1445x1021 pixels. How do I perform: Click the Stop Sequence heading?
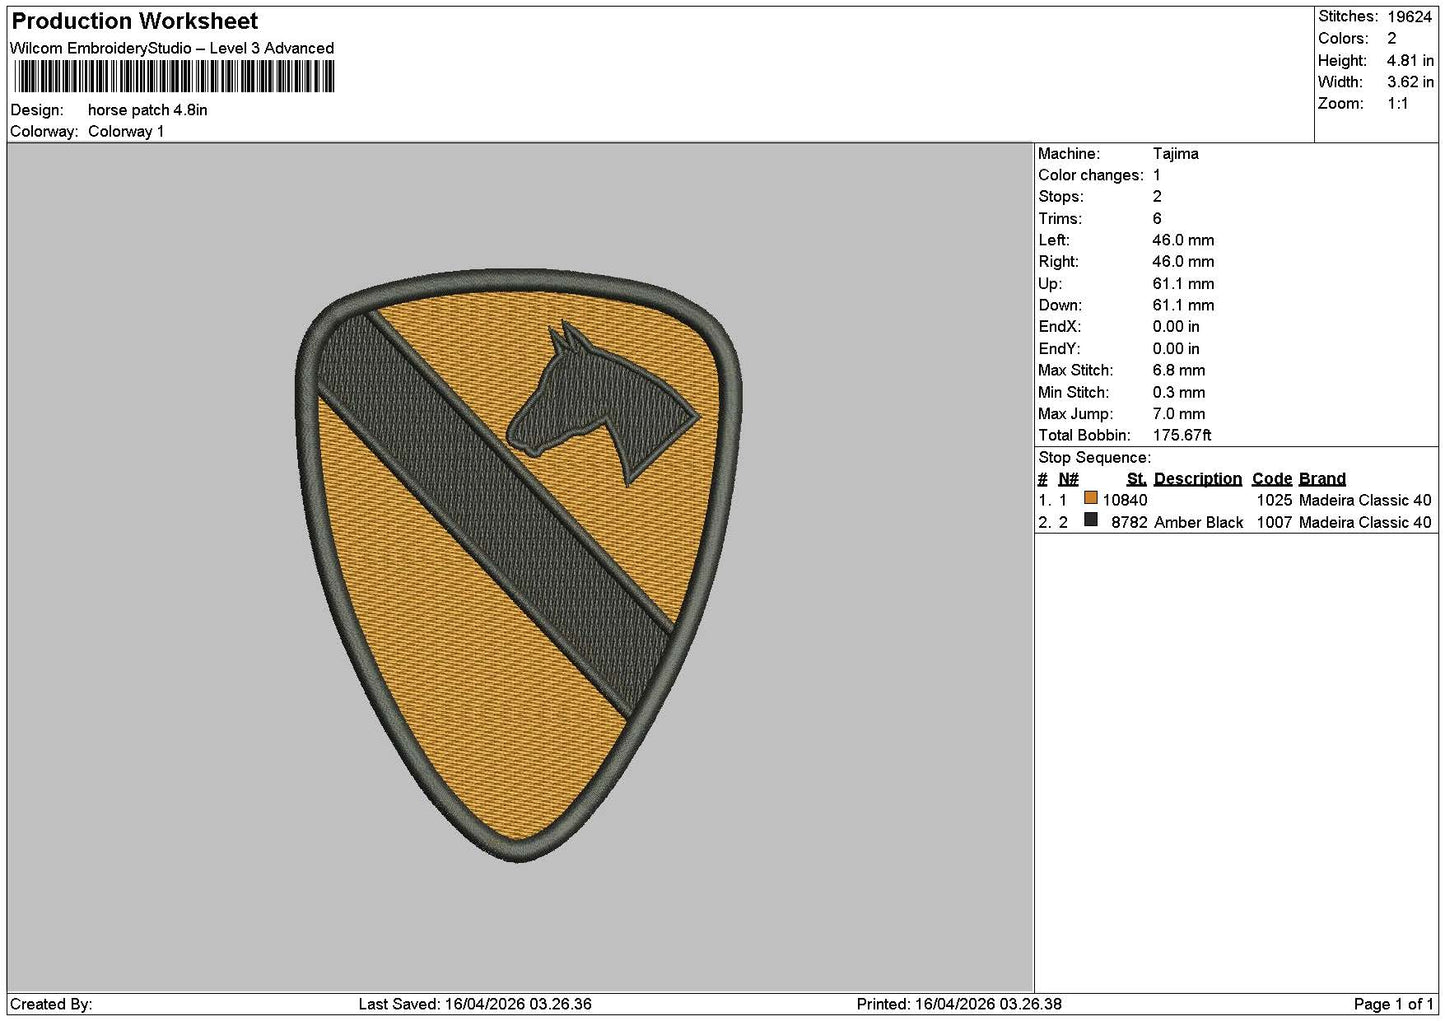[x=1094, y=457]
